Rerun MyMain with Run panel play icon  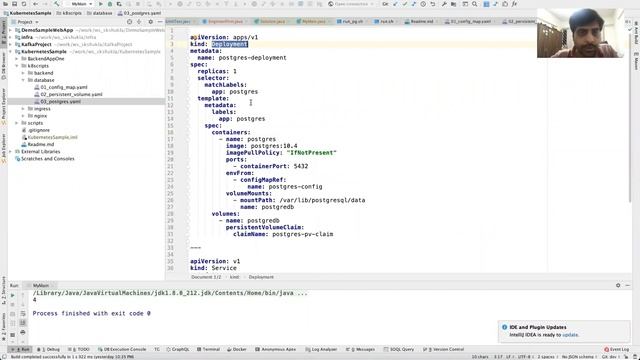click(x=13, y=295)
